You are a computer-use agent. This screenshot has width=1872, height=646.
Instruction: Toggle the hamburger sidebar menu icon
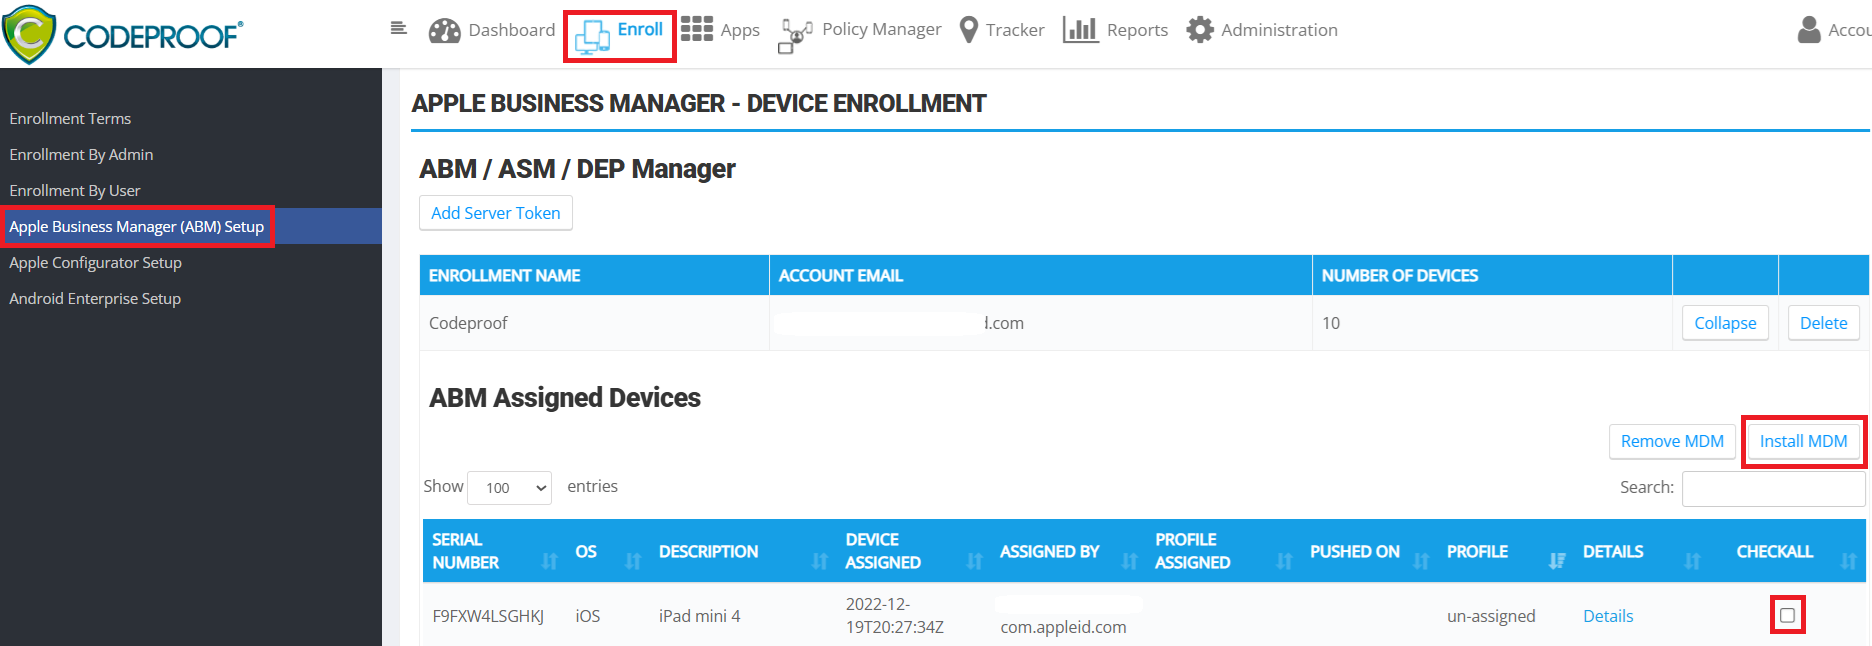[398, 28]
